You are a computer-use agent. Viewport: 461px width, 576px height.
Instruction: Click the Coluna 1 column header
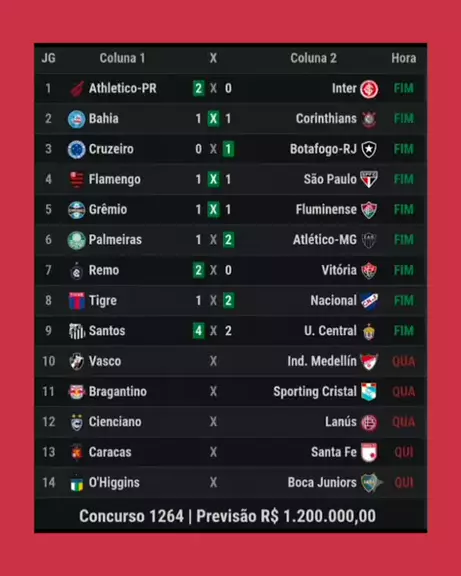(122, 58)
